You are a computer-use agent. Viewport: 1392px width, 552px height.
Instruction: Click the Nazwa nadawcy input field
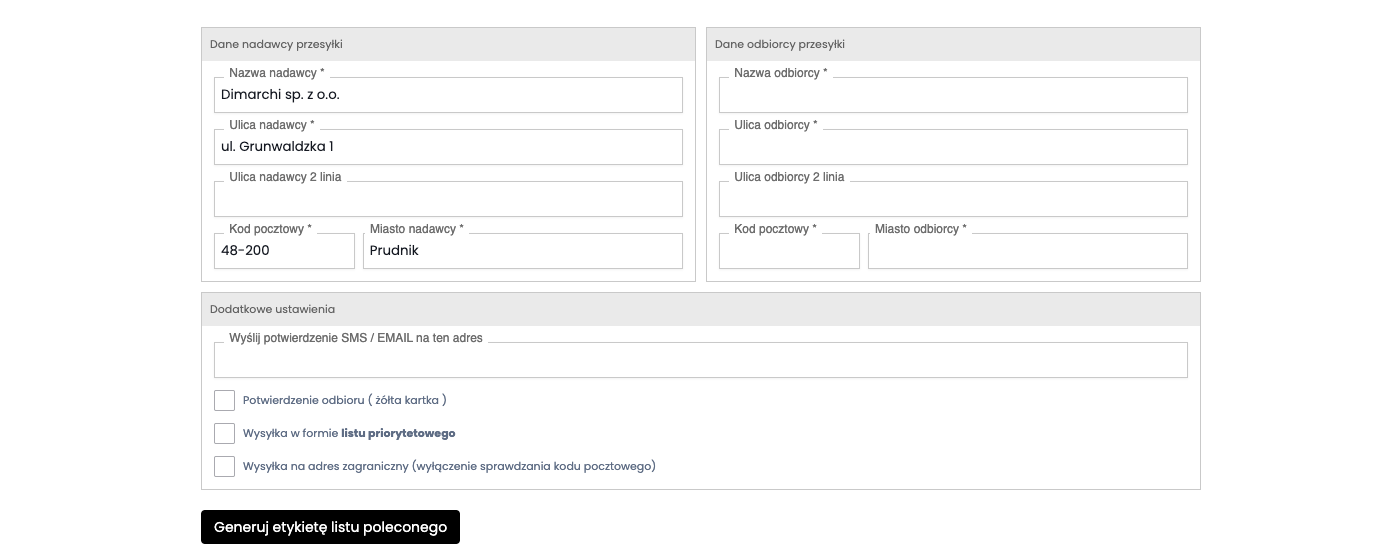(448, 95)
